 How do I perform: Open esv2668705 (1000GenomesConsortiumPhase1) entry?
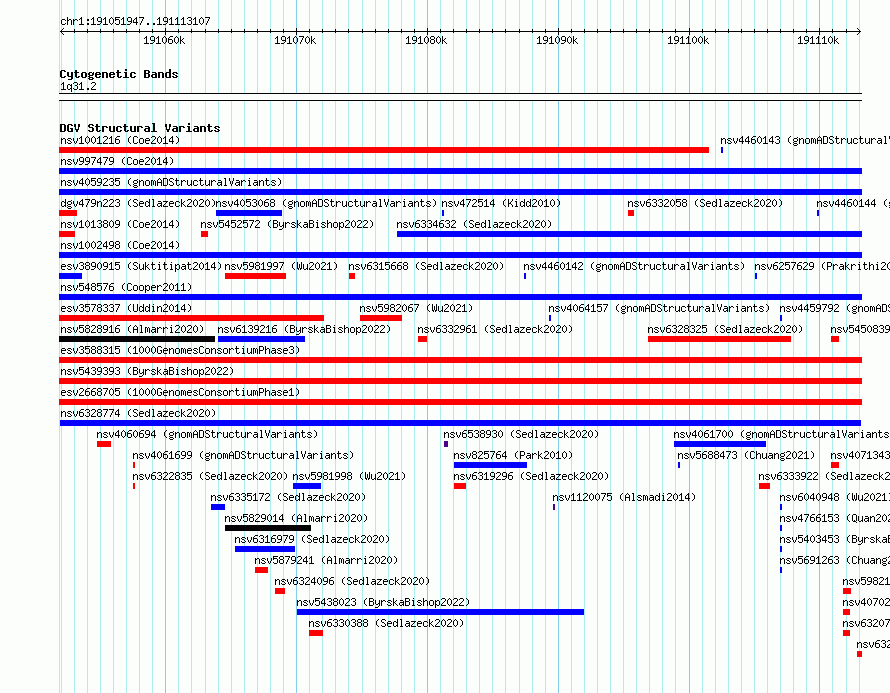(x=180, y=392)
